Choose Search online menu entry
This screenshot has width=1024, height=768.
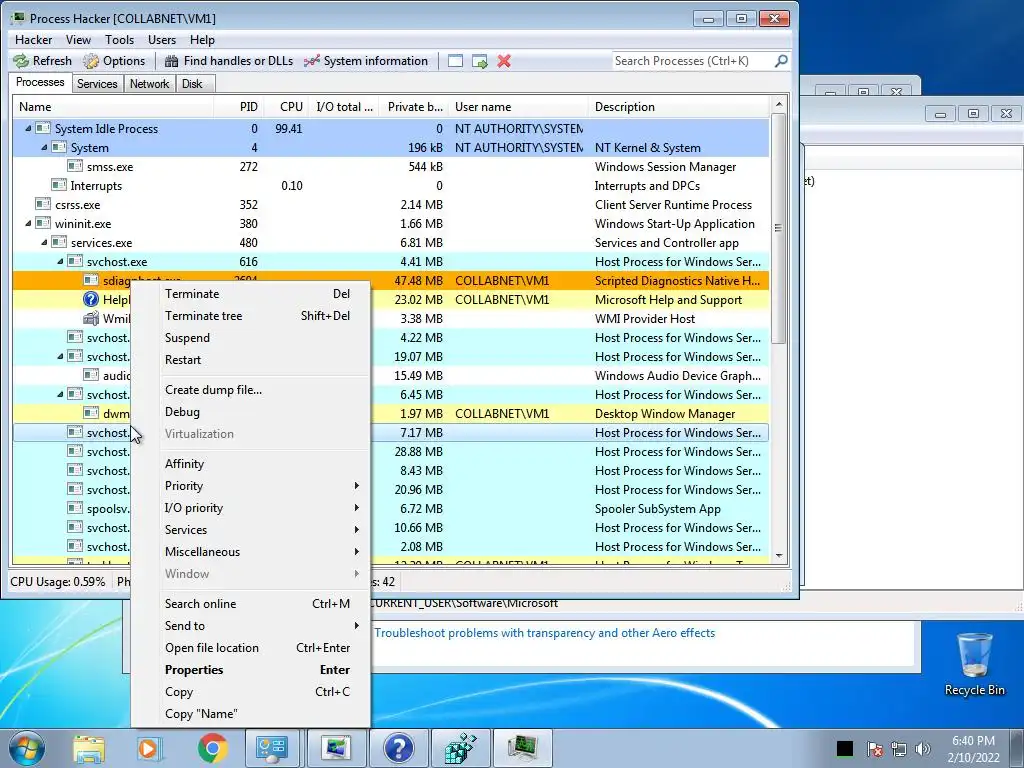264,604
